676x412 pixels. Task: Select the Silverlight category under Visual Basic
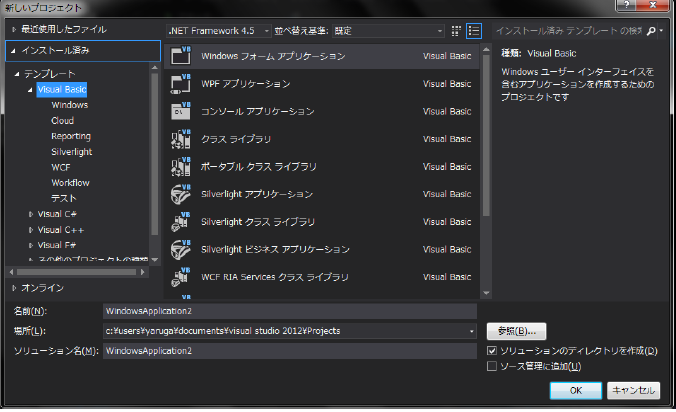tap(70, 152)
